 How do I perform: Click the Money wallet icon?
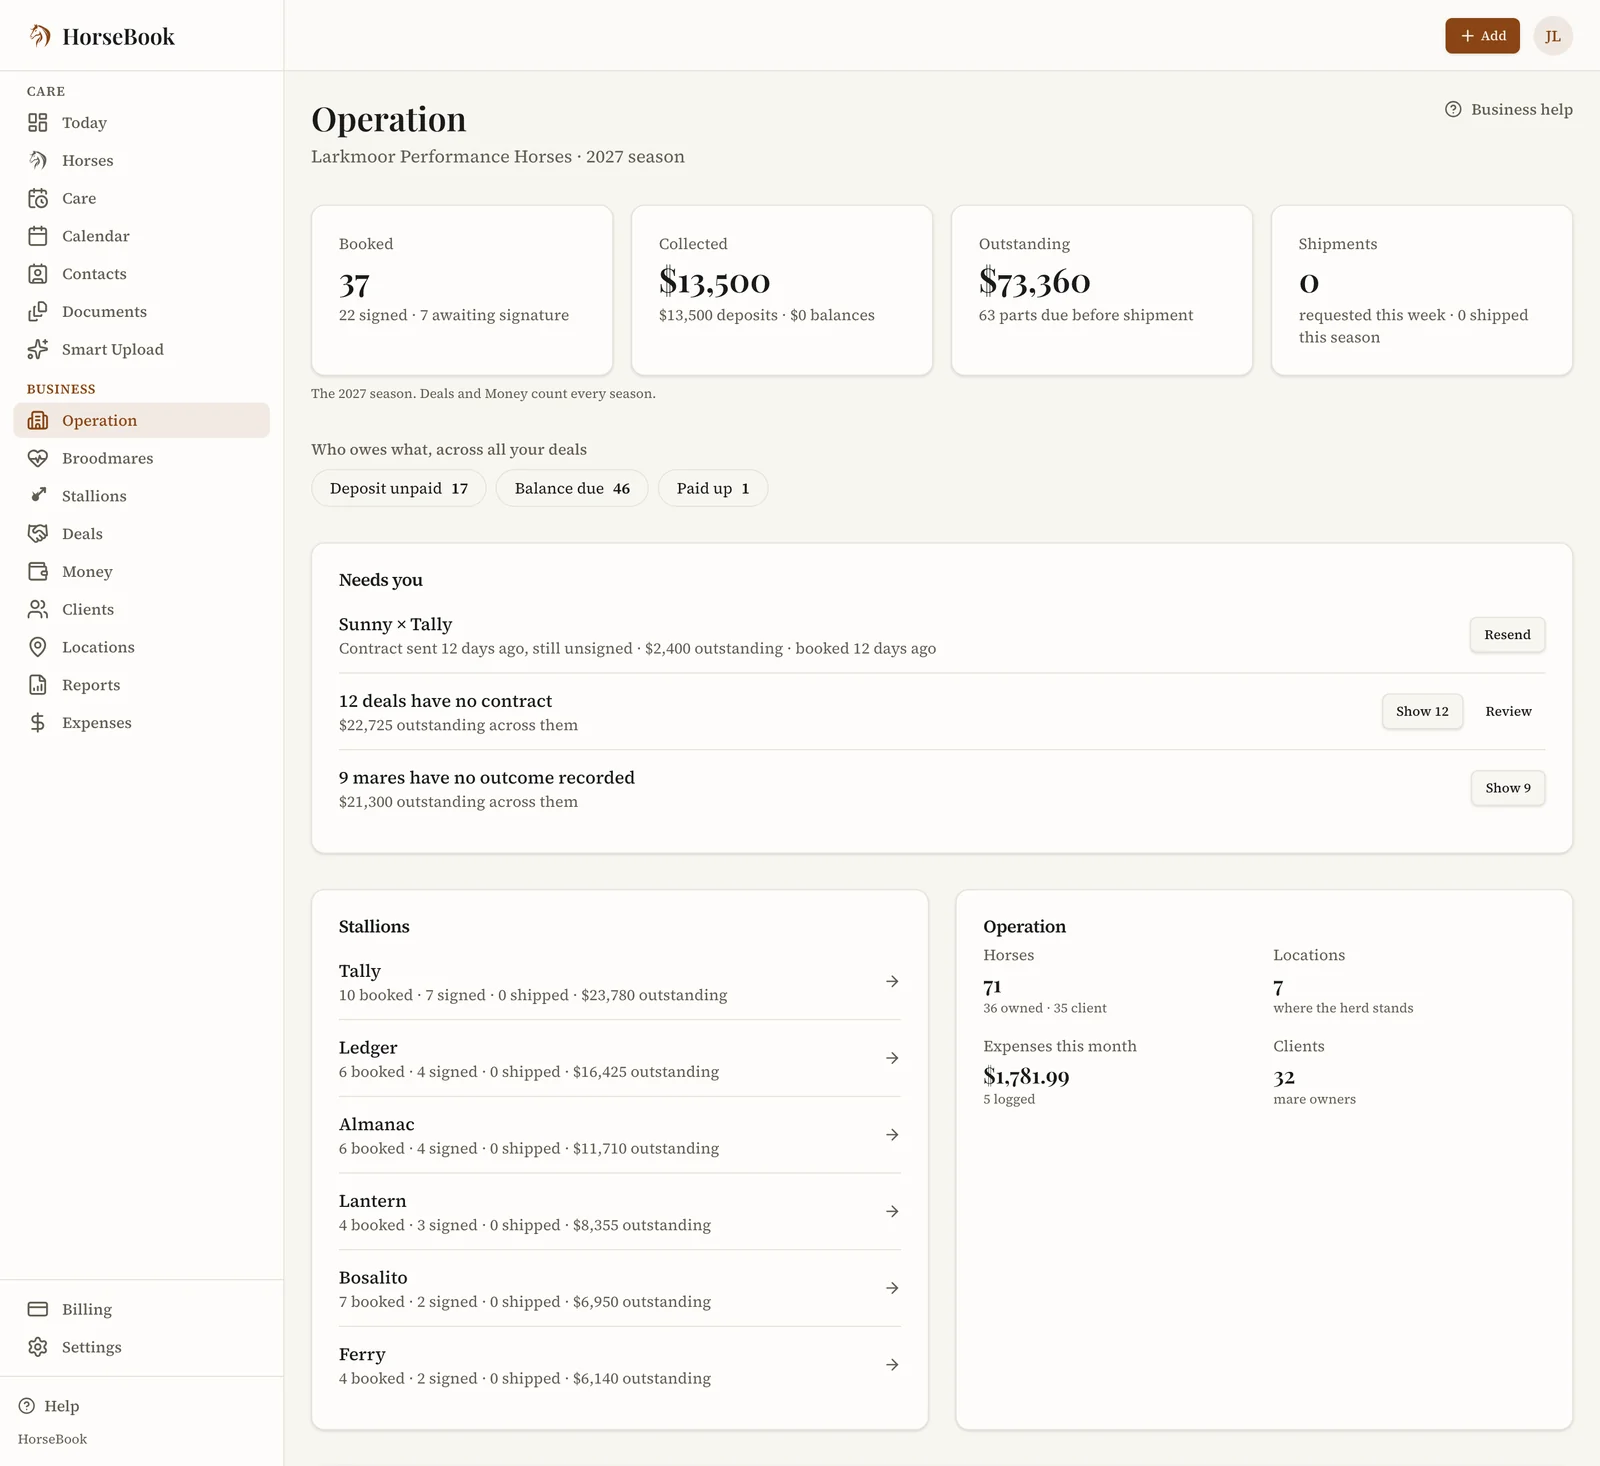pyautogui.click(x=38, y=572)
